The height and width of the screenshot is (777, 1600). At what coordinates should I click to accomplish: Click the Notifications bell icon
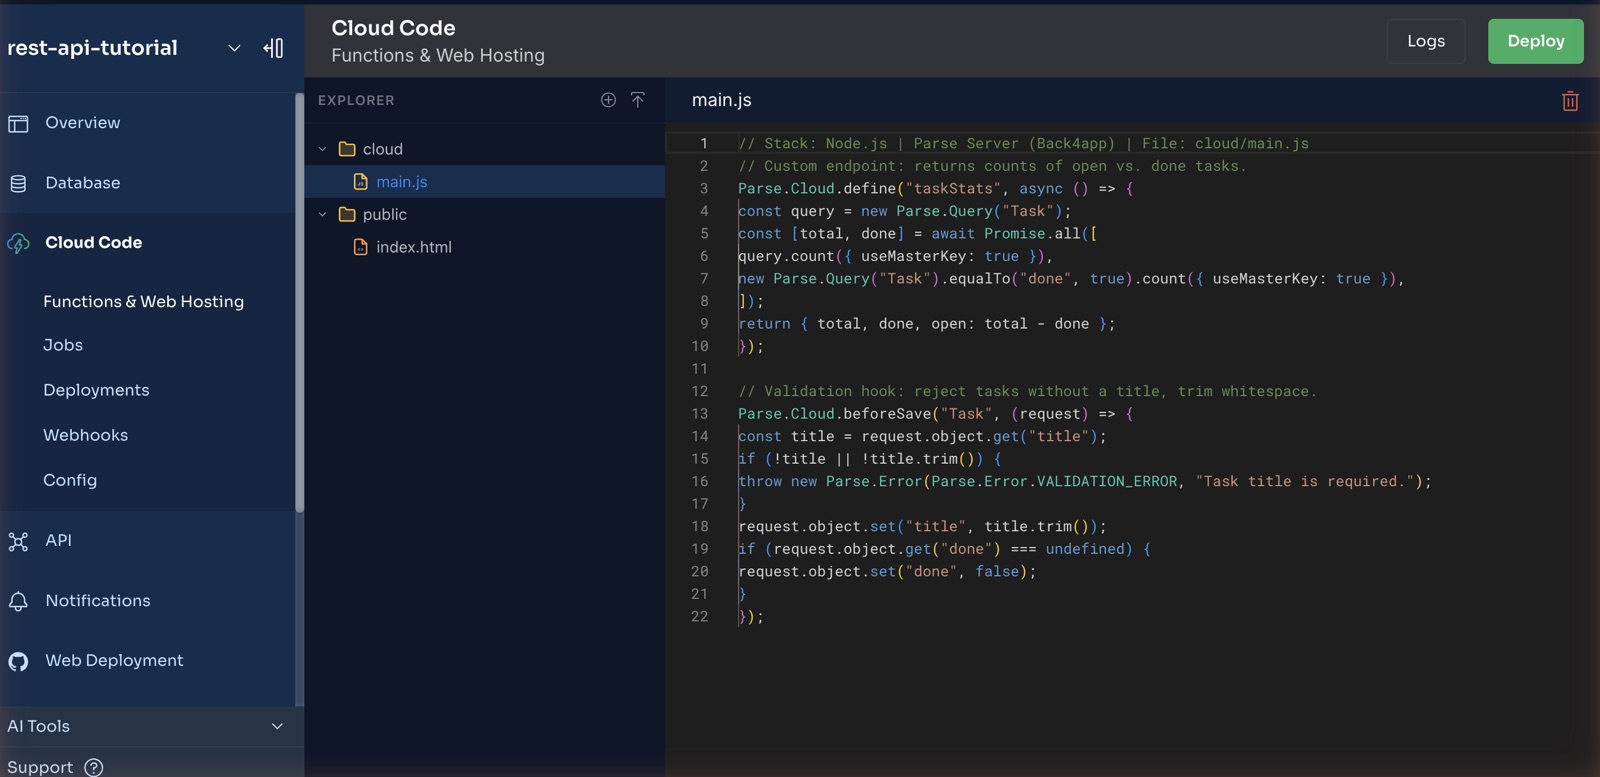pyautogui.click(x=18, y=601)
